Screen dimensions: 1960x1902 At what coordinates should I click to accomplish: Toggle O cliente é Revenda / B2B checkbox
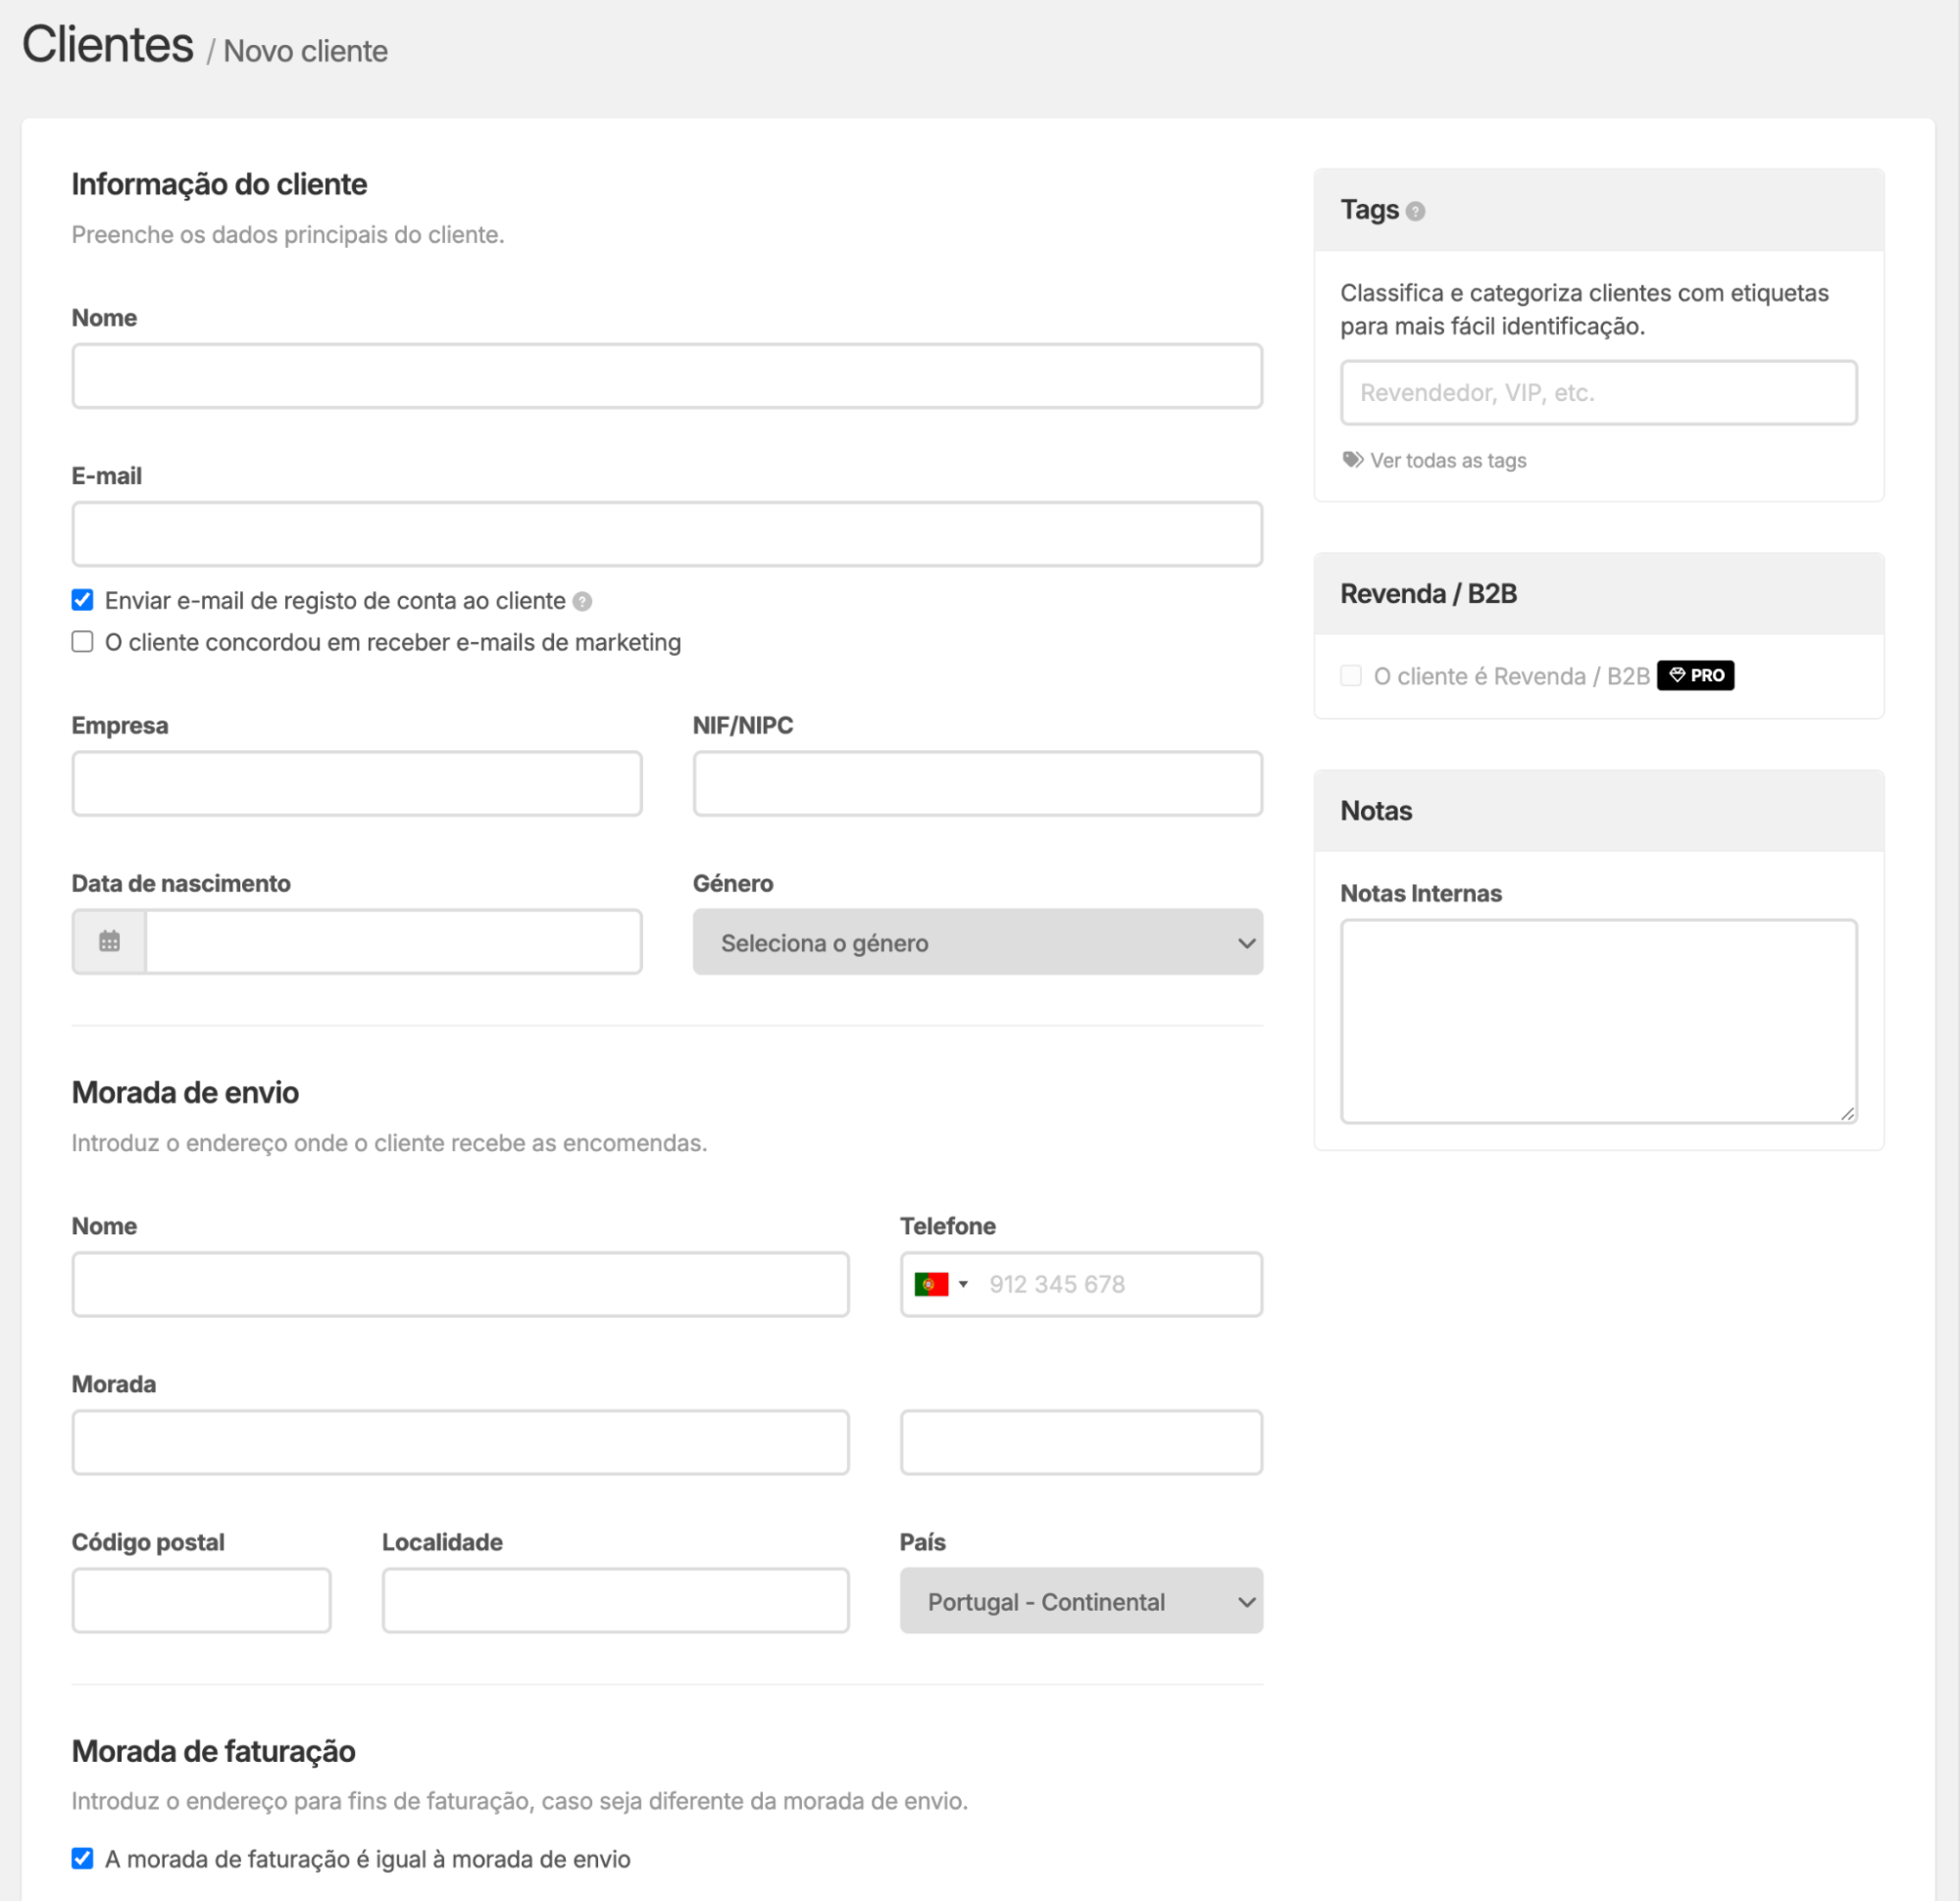(x=1351, y=676)
